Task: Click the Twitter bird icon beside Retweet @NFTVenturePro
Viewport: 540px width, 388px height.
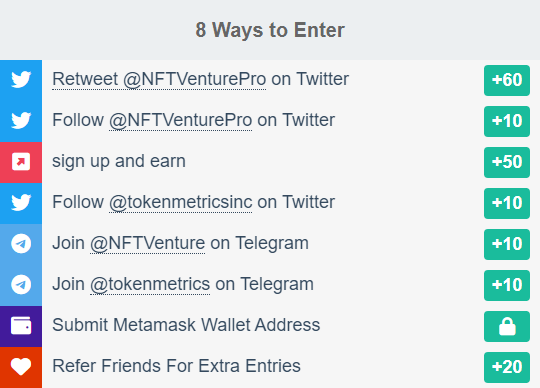Action: [x=21, y=80]
